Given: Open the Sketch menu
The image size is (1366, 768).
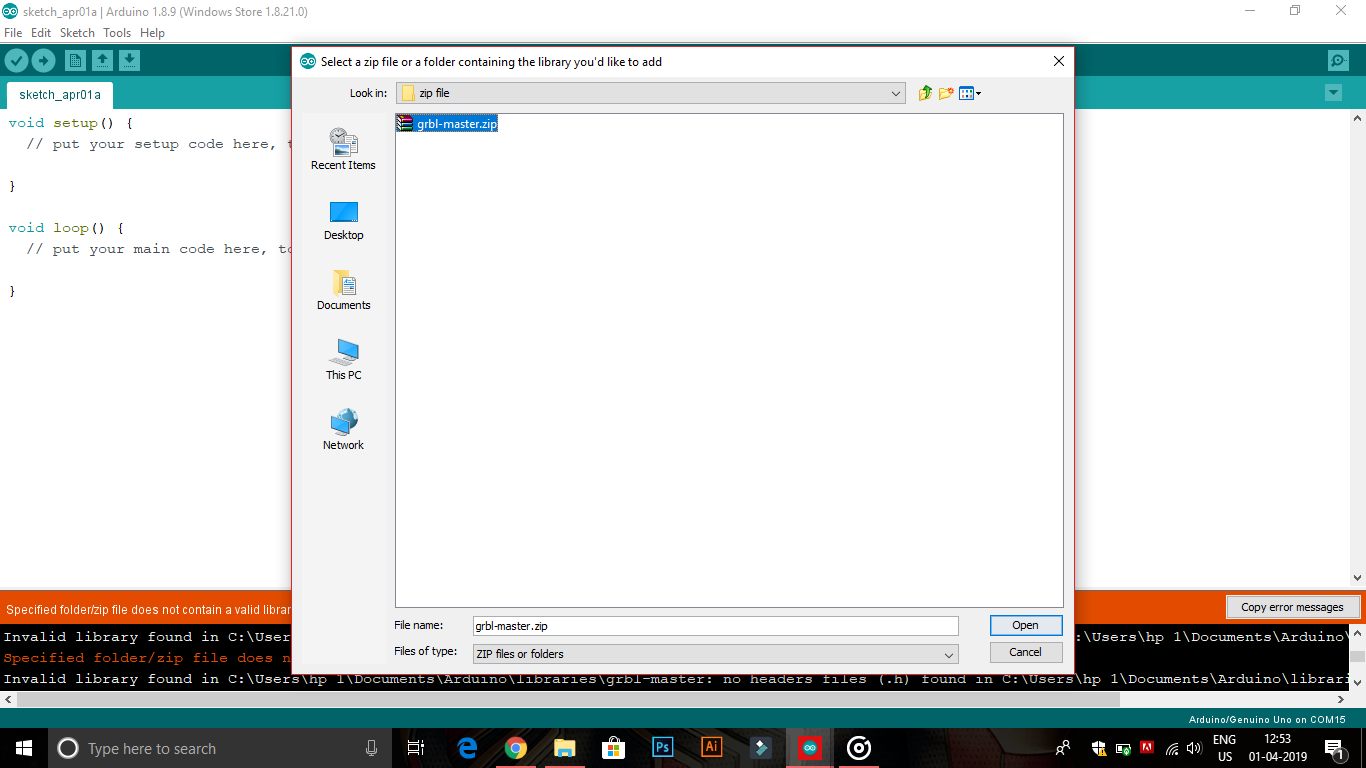Looking at the screenshot, I should (x=77, y=32).
